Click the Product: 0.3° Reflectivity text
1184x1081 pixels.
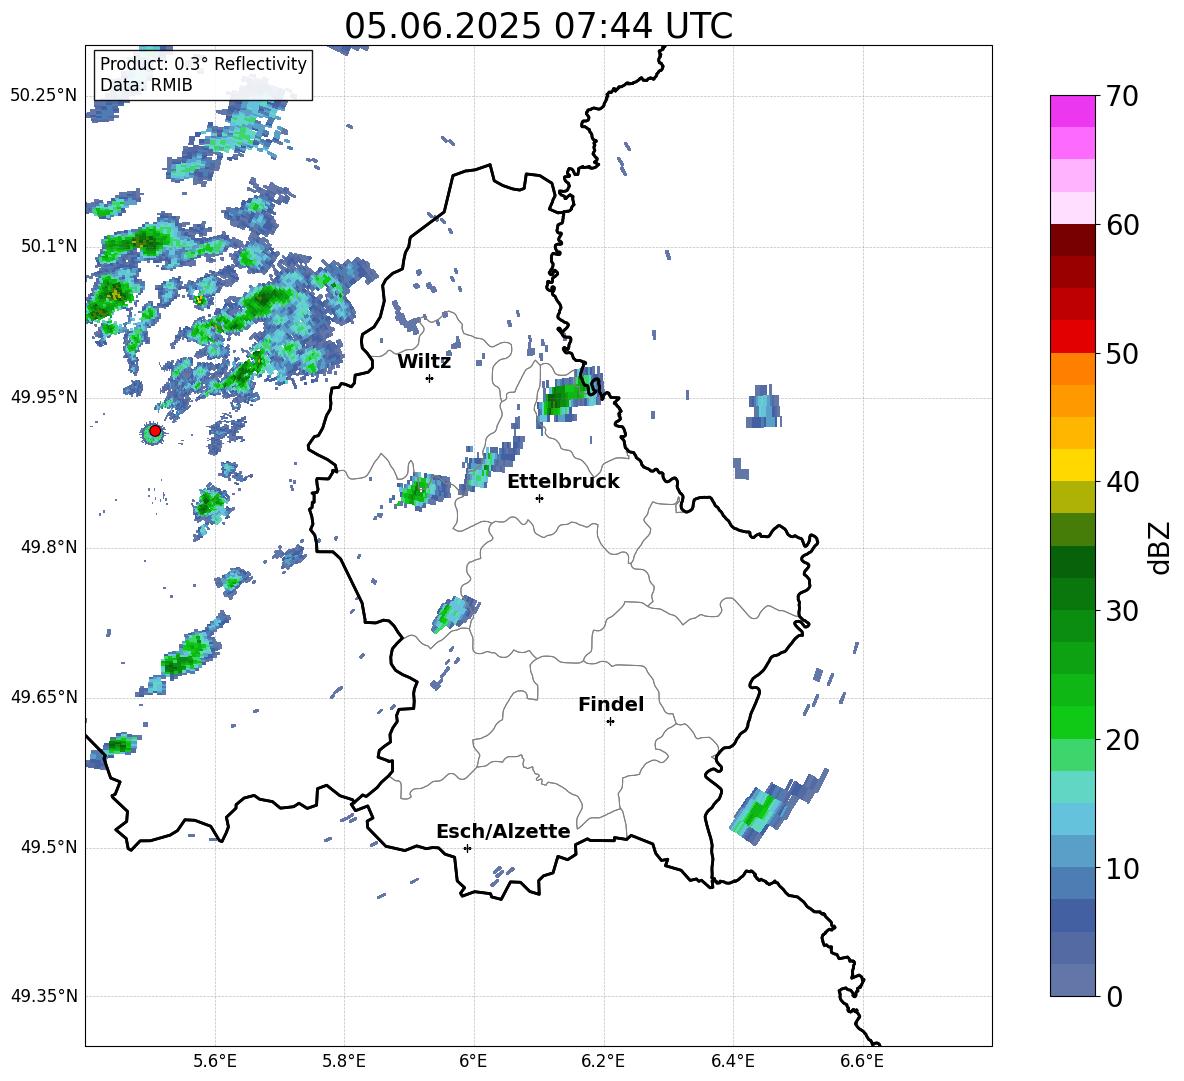(x=203, y=64)
